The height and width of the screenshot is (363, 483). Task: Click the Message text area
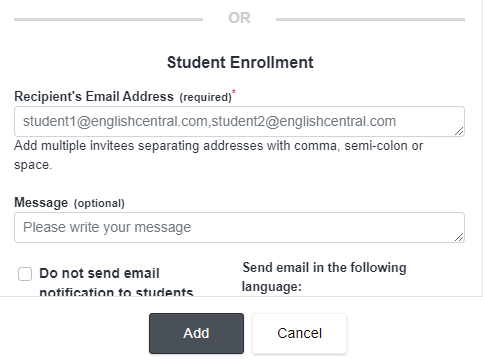(x=239, y=228)
